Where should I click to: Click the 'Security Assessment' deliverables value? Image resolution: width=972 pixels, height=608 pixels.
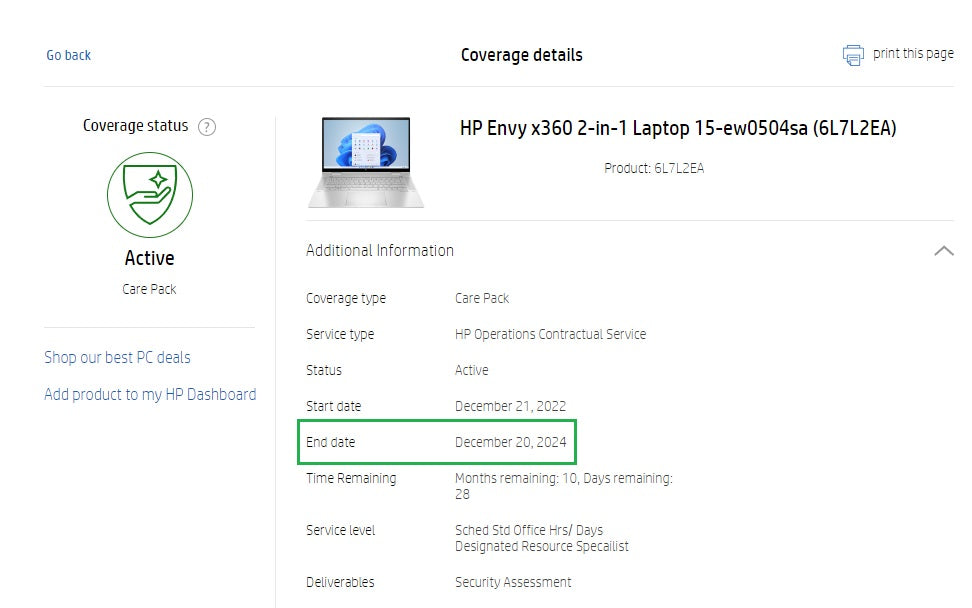click(x=513, y=582)
